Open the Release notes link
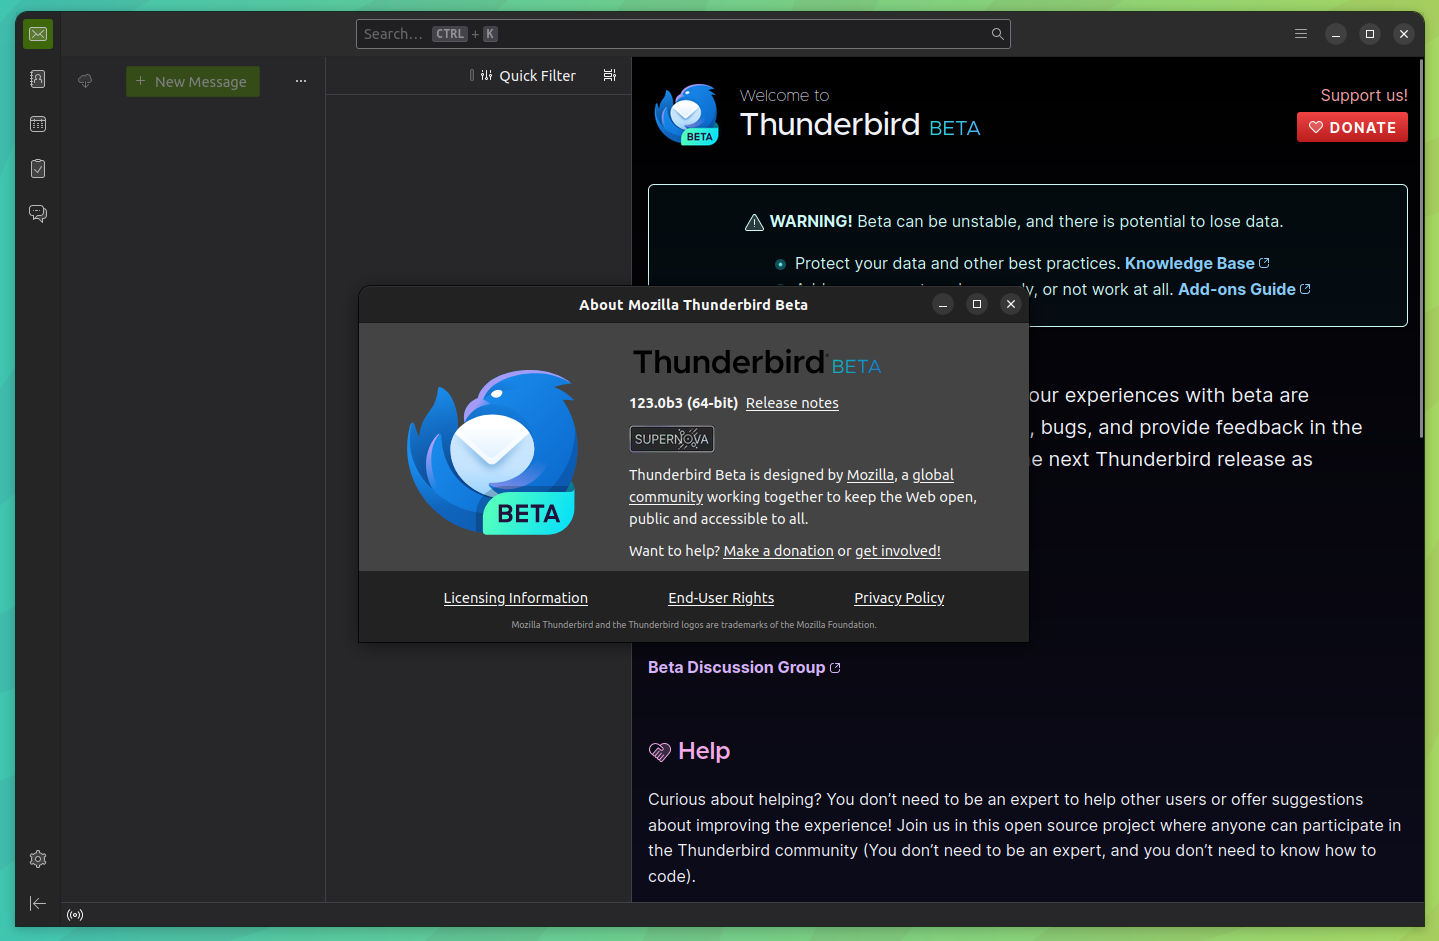 pyautogui.click(x=791, y=403)
